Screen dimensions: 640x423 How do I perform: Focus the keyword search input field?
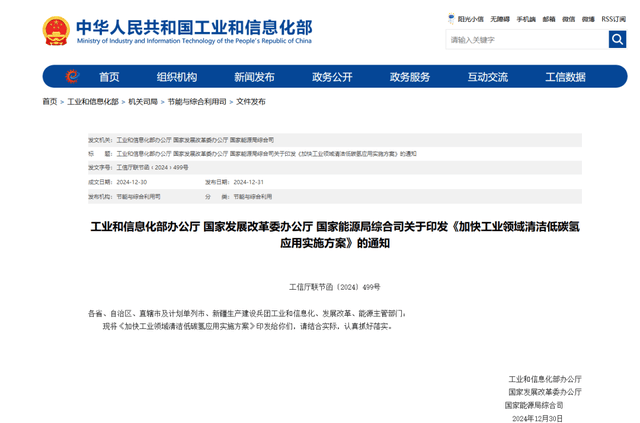527,40
